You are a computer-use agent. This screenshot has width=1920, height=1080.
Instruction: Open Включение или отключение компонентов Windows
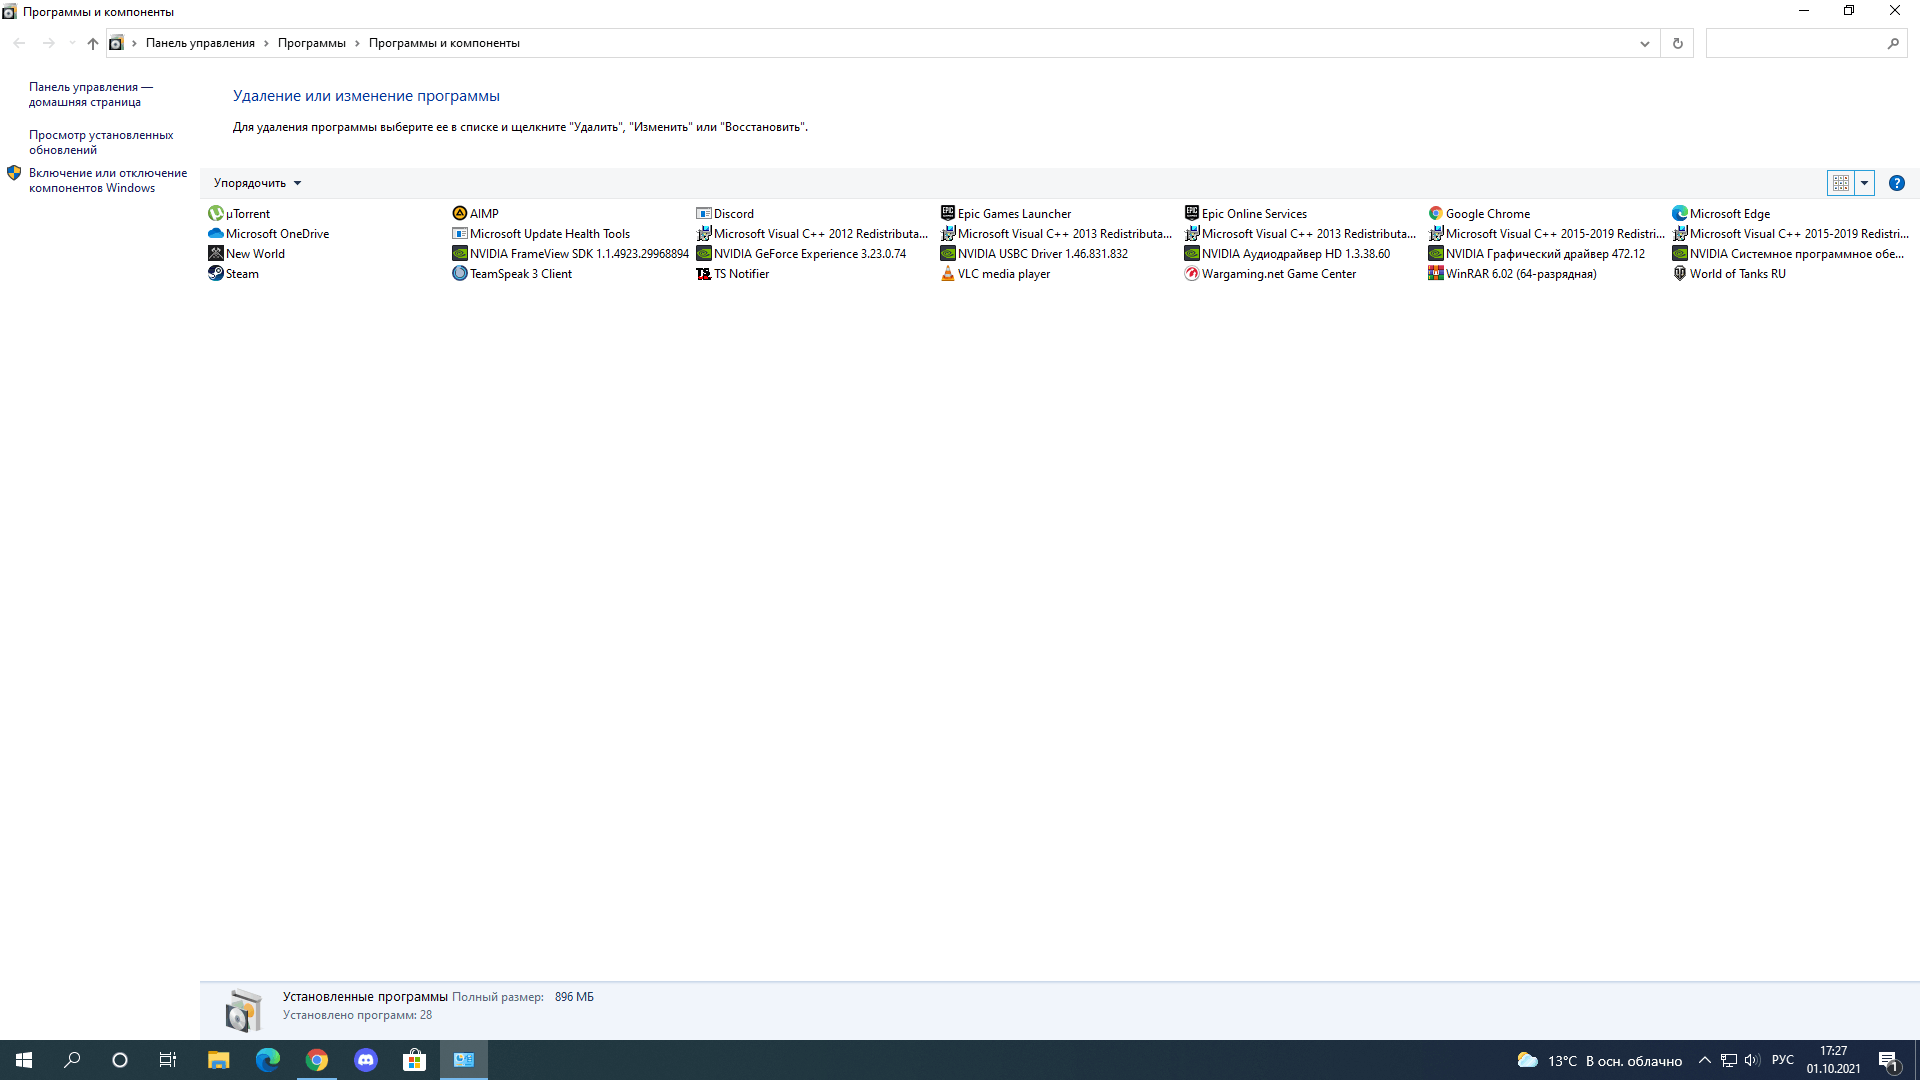(x=108, y=180)
